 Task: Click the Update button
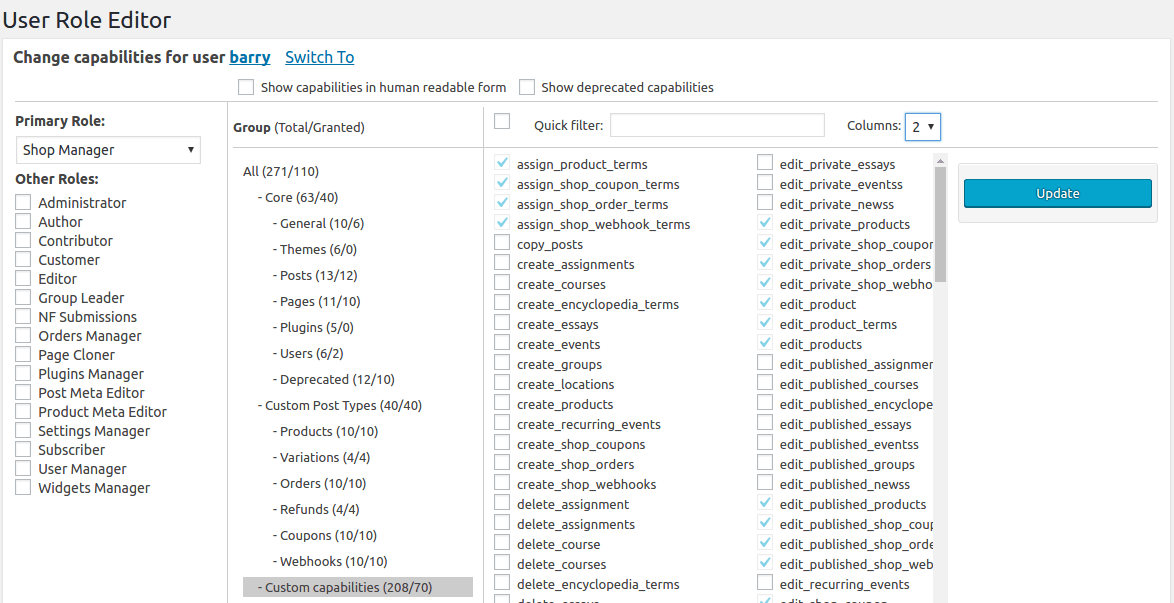[x=1057, y=193]
